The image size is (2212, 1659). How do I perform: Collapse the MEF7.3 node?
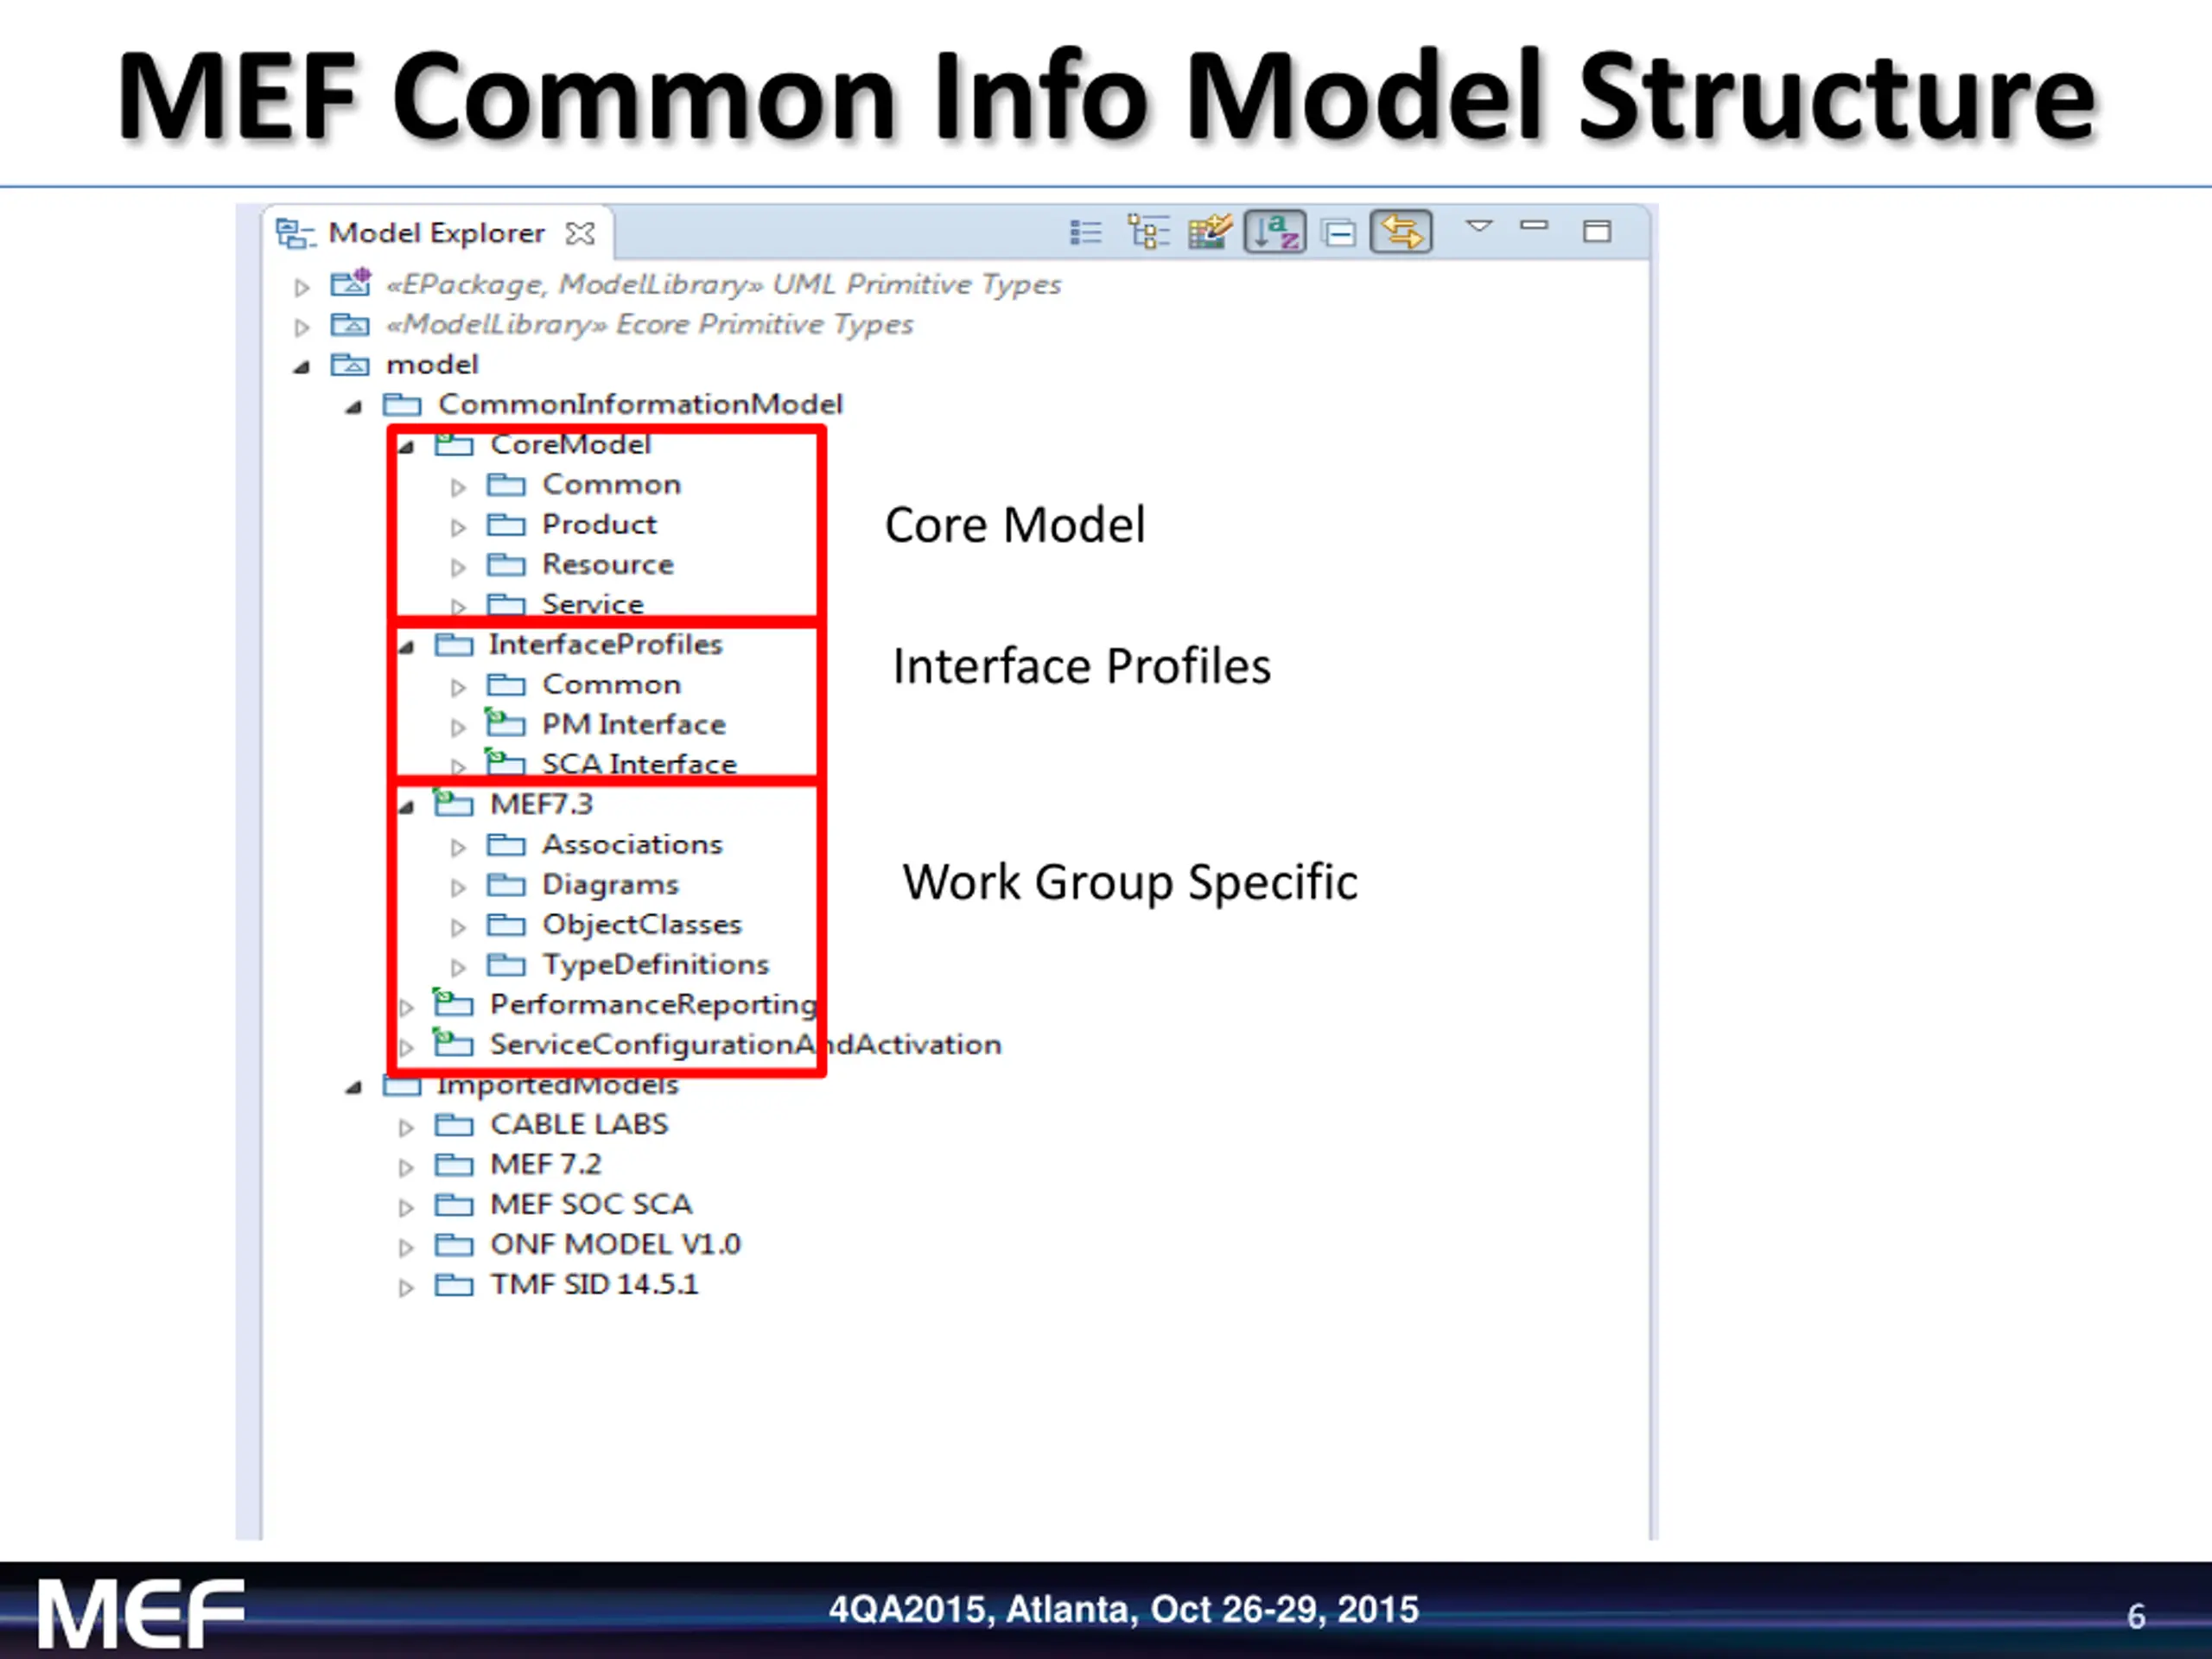coord(406,807)
